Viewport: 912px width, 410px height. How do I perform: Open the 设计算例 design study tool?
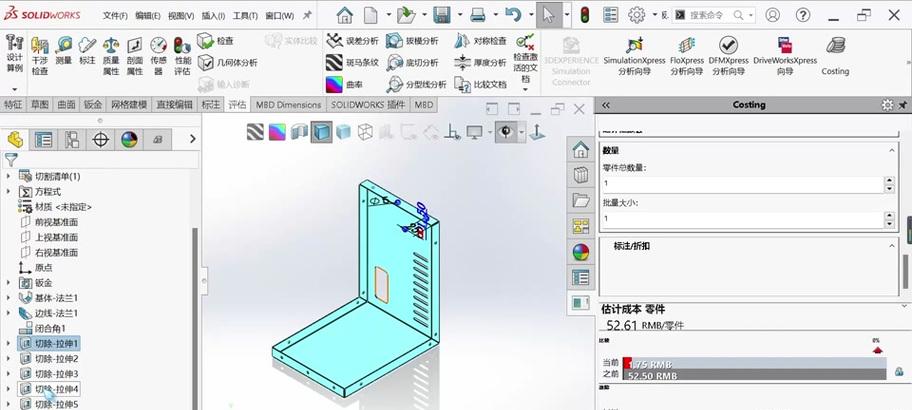coord(15,54)
